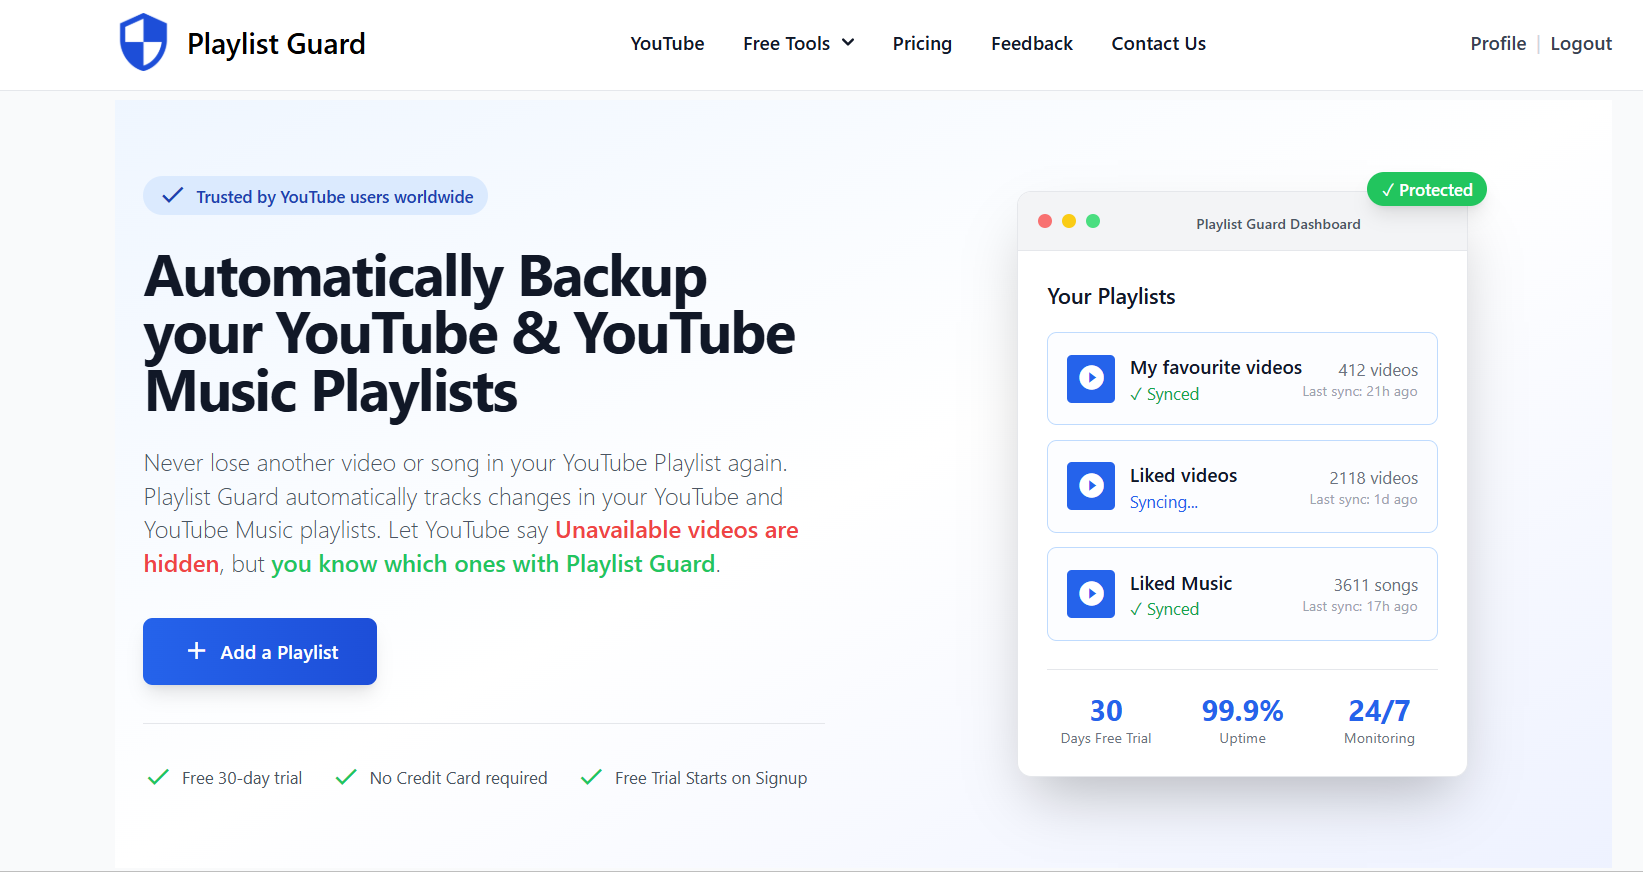Click the play icon for My favourite videos
Image resolution: width=1643 pixels, height=872 pixels.
click(x=1091, y=379)
